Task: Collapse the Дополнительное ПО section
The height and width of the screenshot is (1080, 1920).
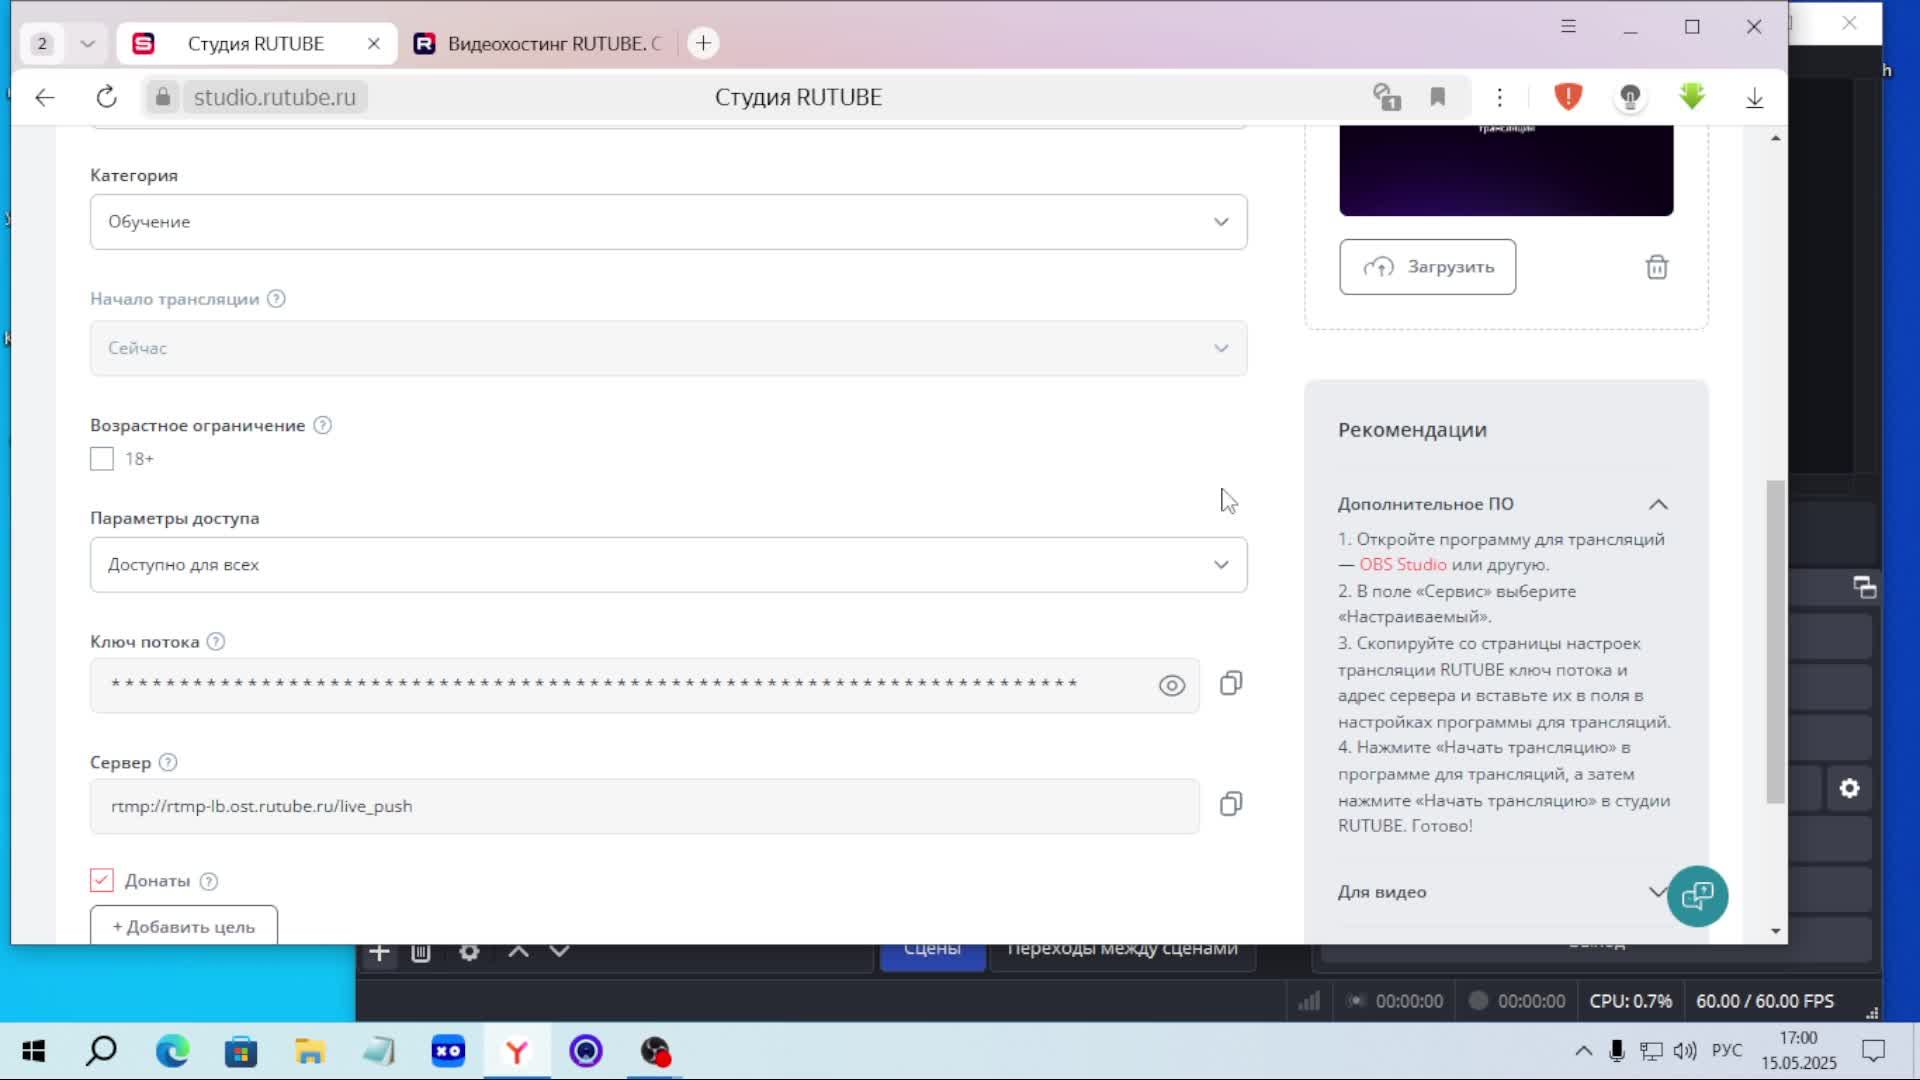Action: [1658, 504]
